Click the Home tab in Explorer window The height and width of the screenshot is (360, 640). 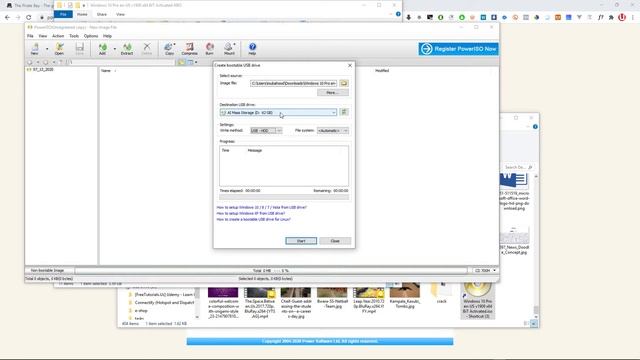coord(82,14)
